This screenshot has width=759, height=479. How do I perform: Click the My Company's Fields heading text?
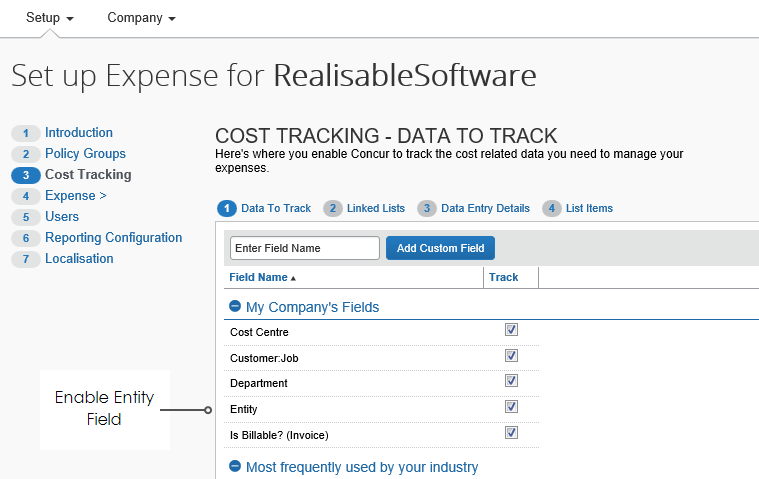(x=312, y=307)
